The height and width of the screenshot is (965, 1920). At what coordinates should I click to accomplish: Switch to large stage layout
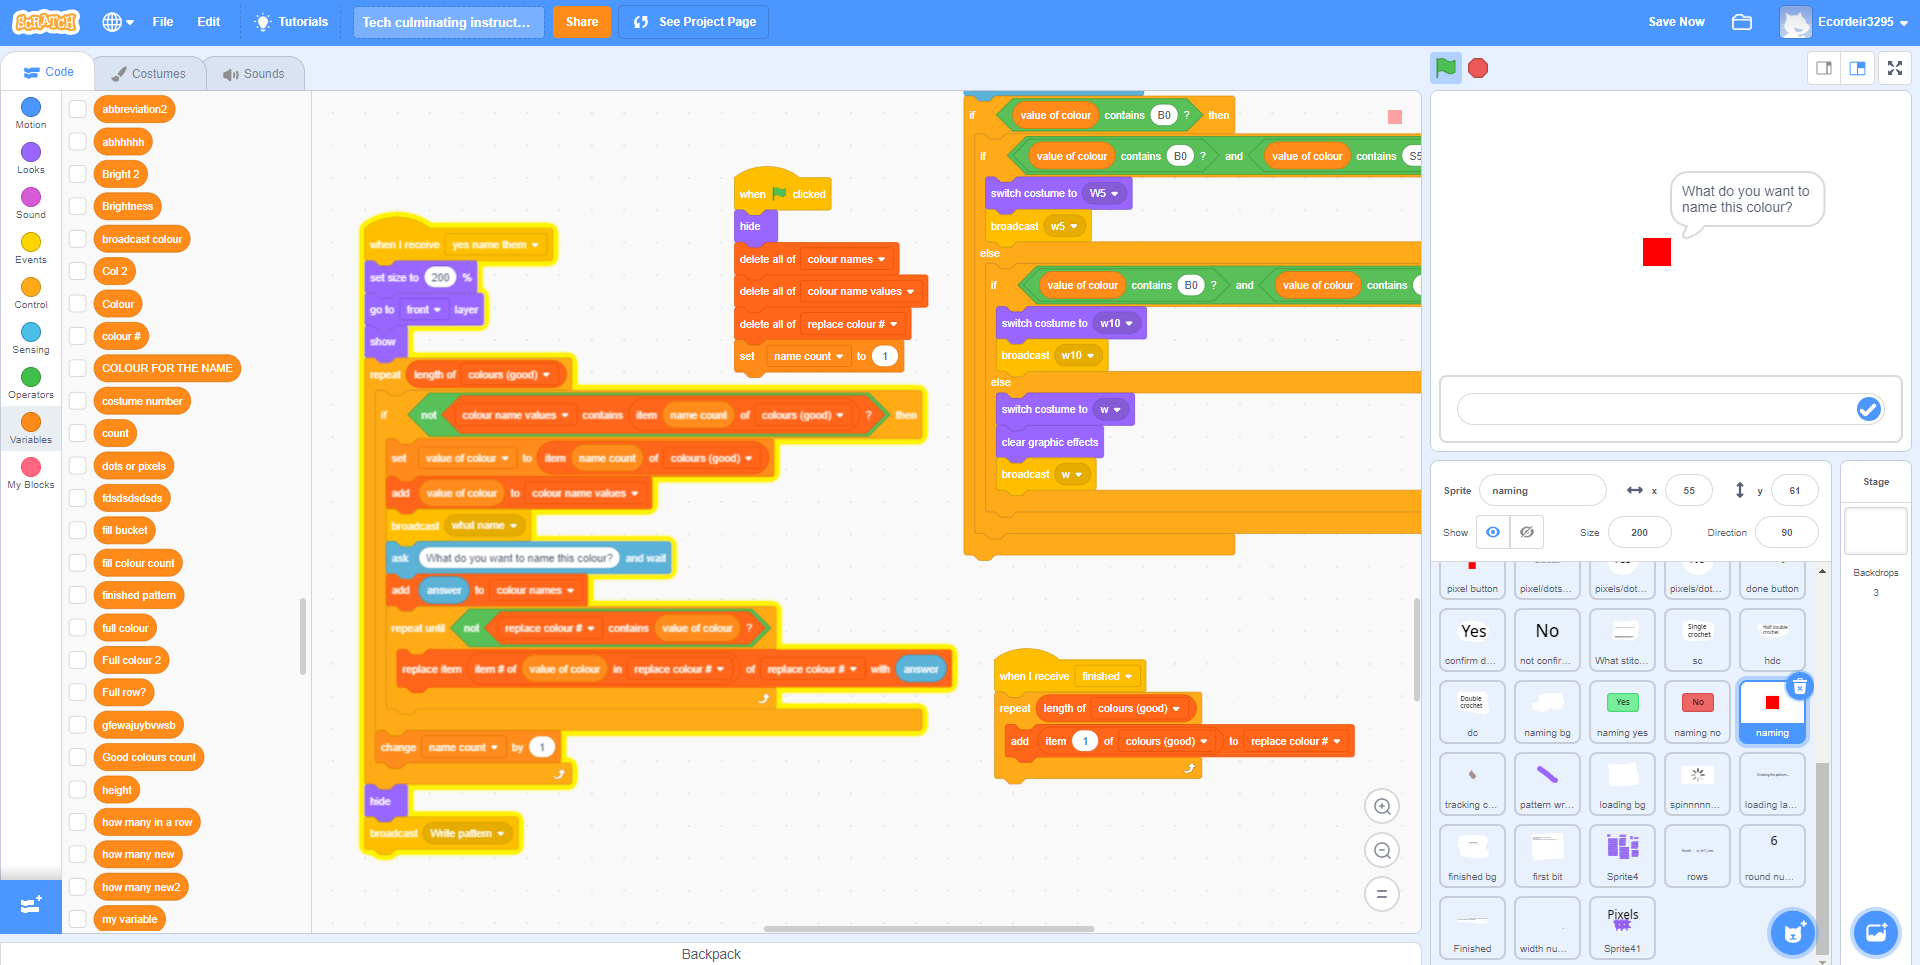(x=1857, y=68)
